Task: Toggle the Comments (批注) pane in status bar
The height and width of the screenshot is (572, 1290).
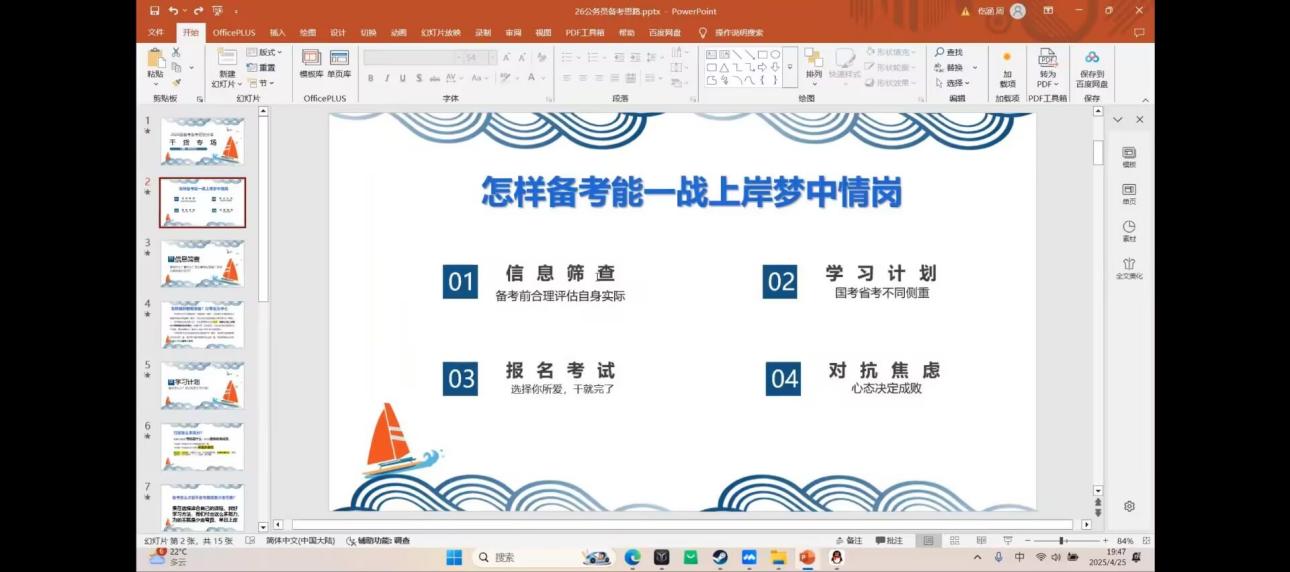Action: coord(888,541)
